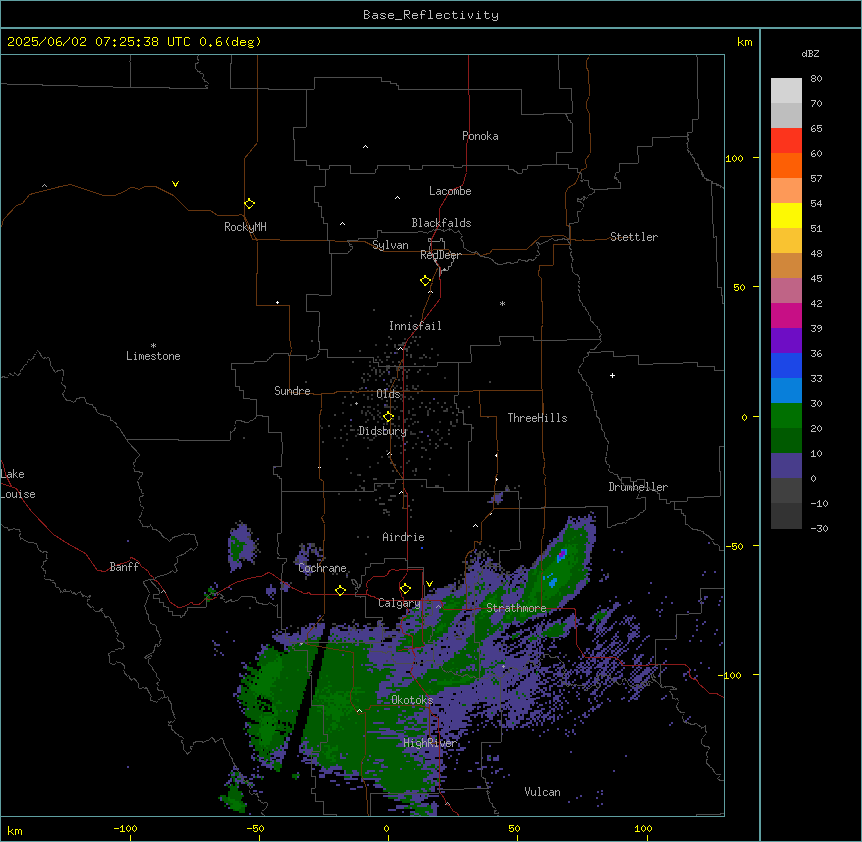Screen dimensions: 862x842
Task: Click the yellow V marker east of Calgary
Action: pos(430,584)
